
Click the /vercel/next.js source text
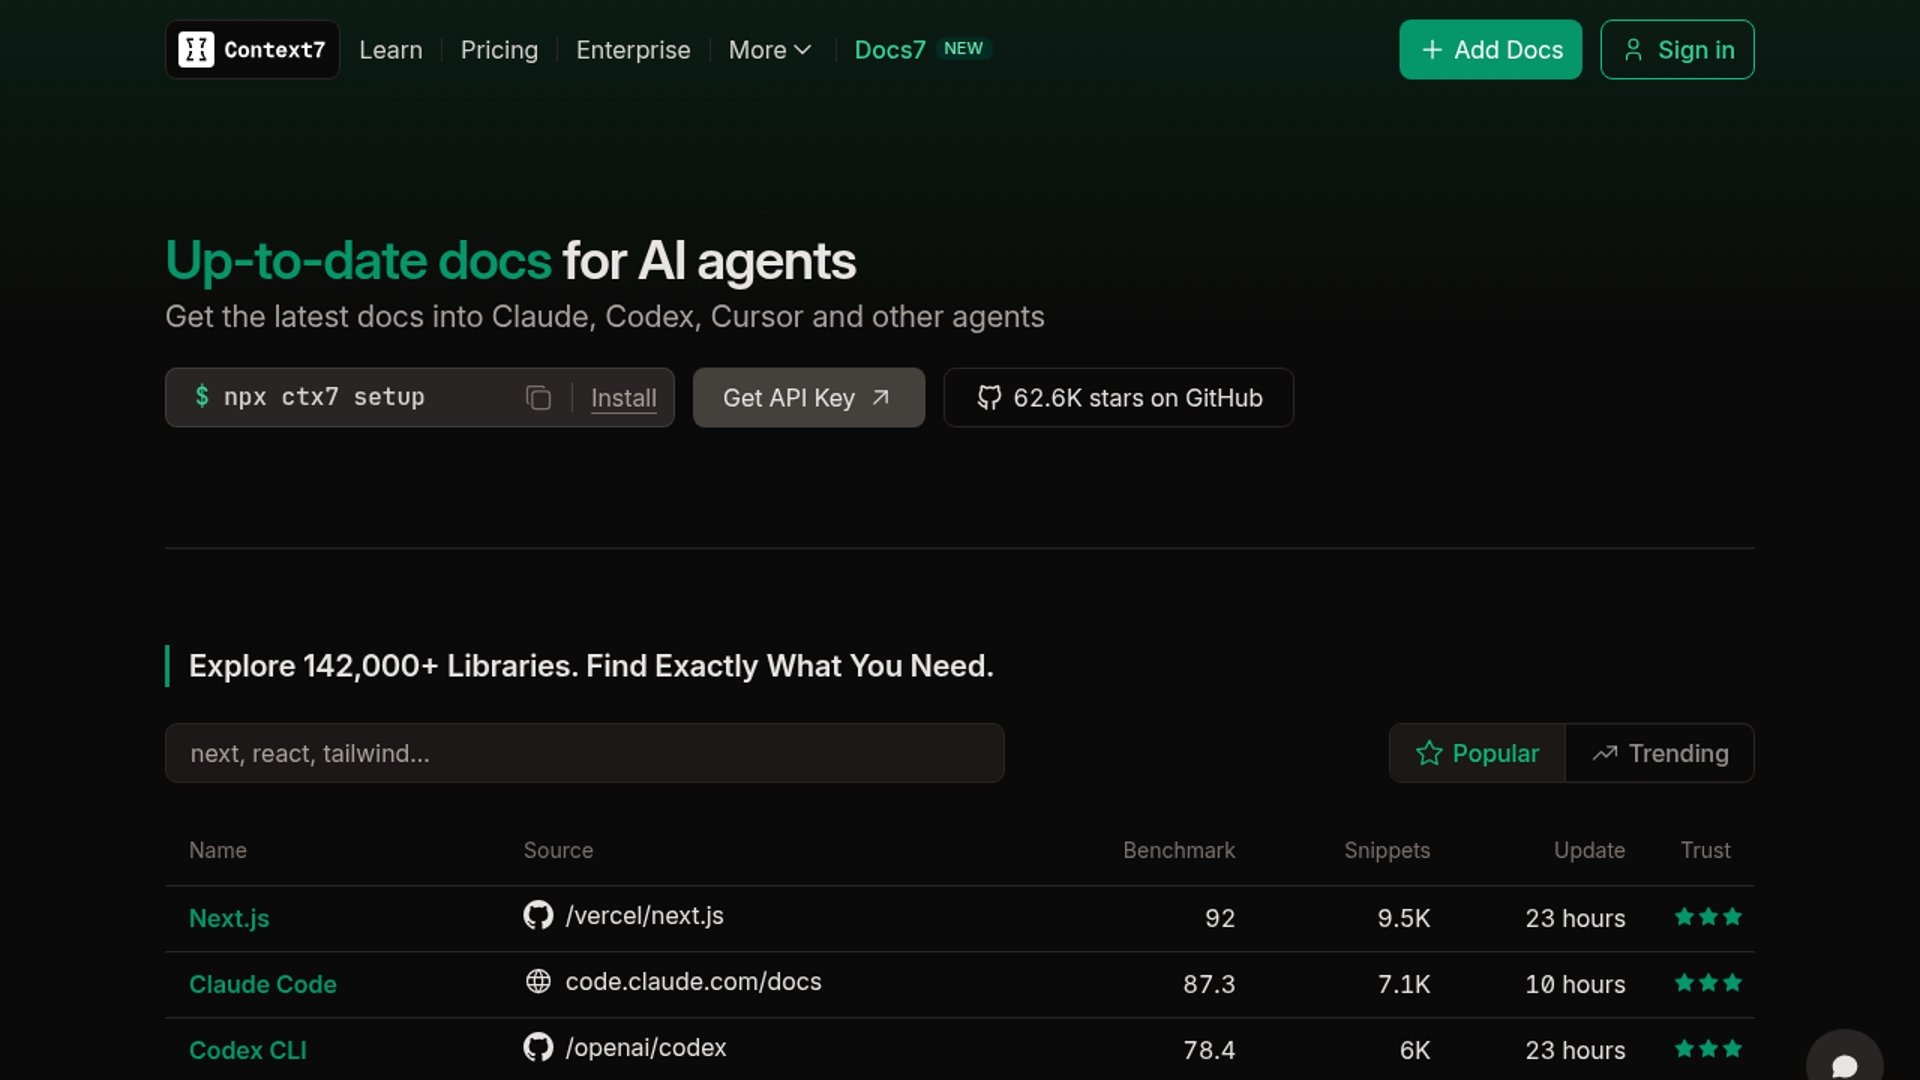(x=644, y=915)
